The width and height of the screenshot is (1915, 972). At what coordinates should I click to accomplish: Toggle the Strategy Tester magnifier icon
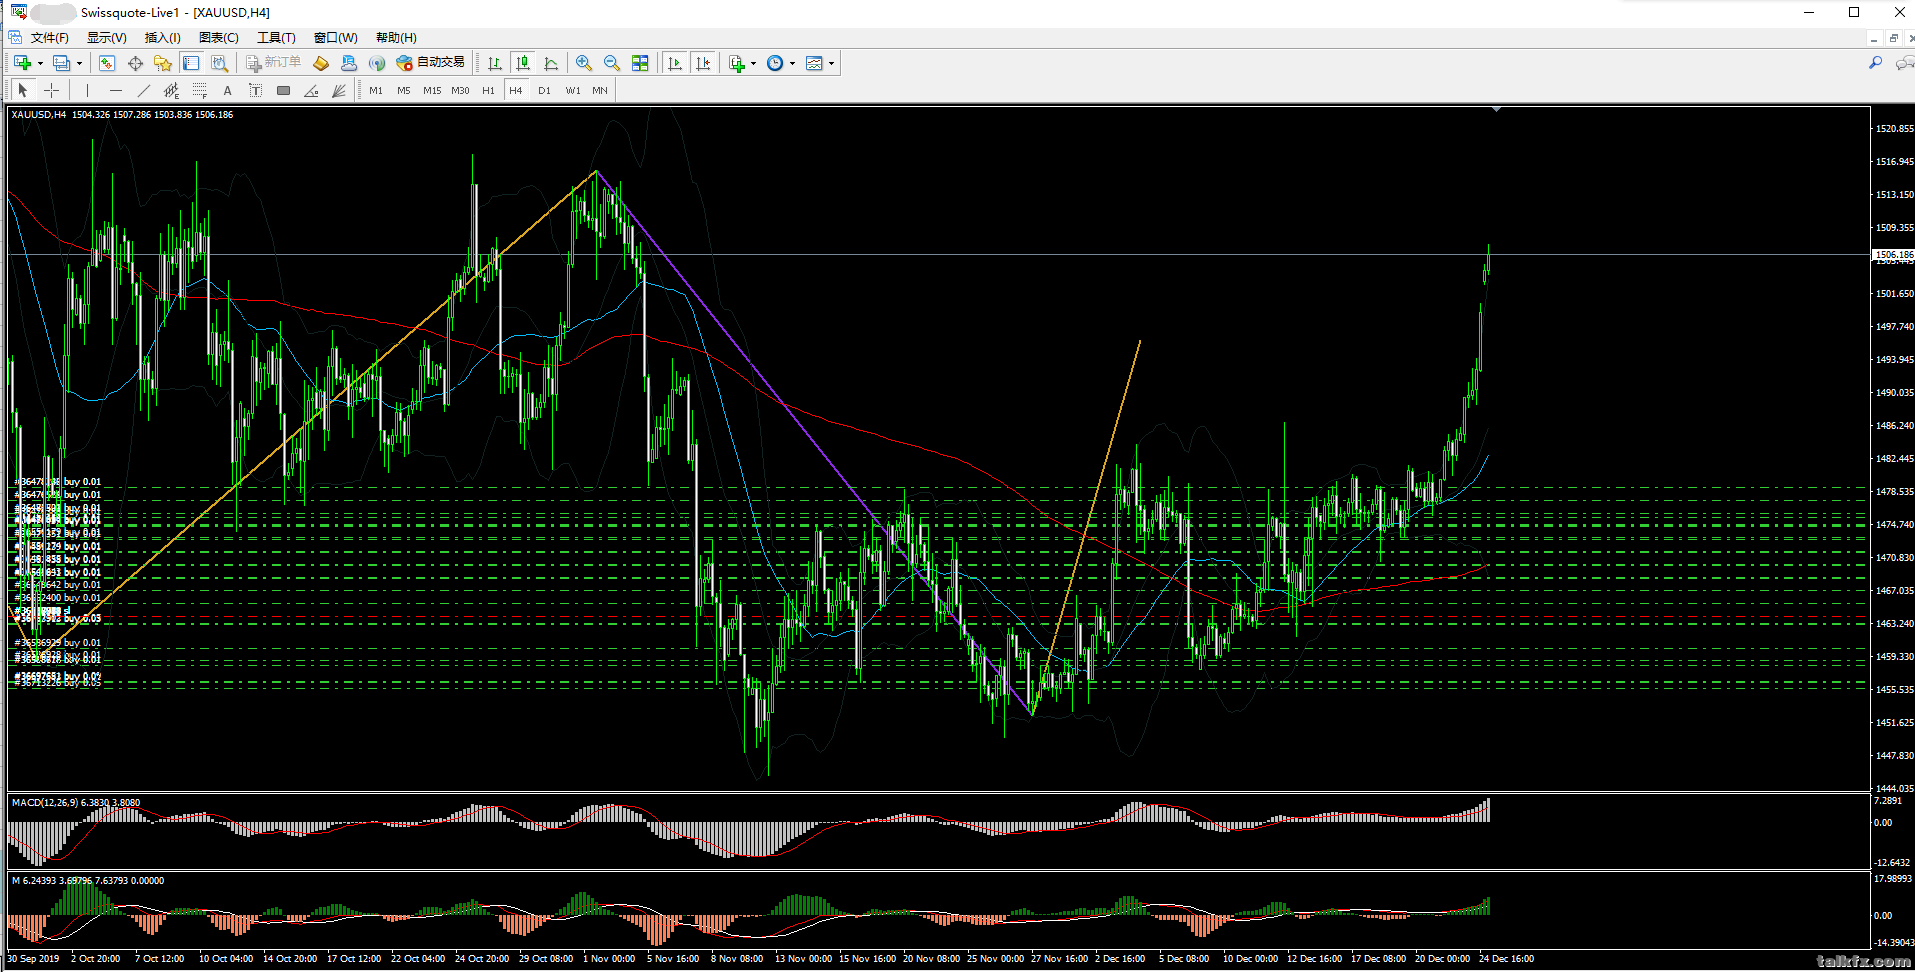(x=219, y=63)
